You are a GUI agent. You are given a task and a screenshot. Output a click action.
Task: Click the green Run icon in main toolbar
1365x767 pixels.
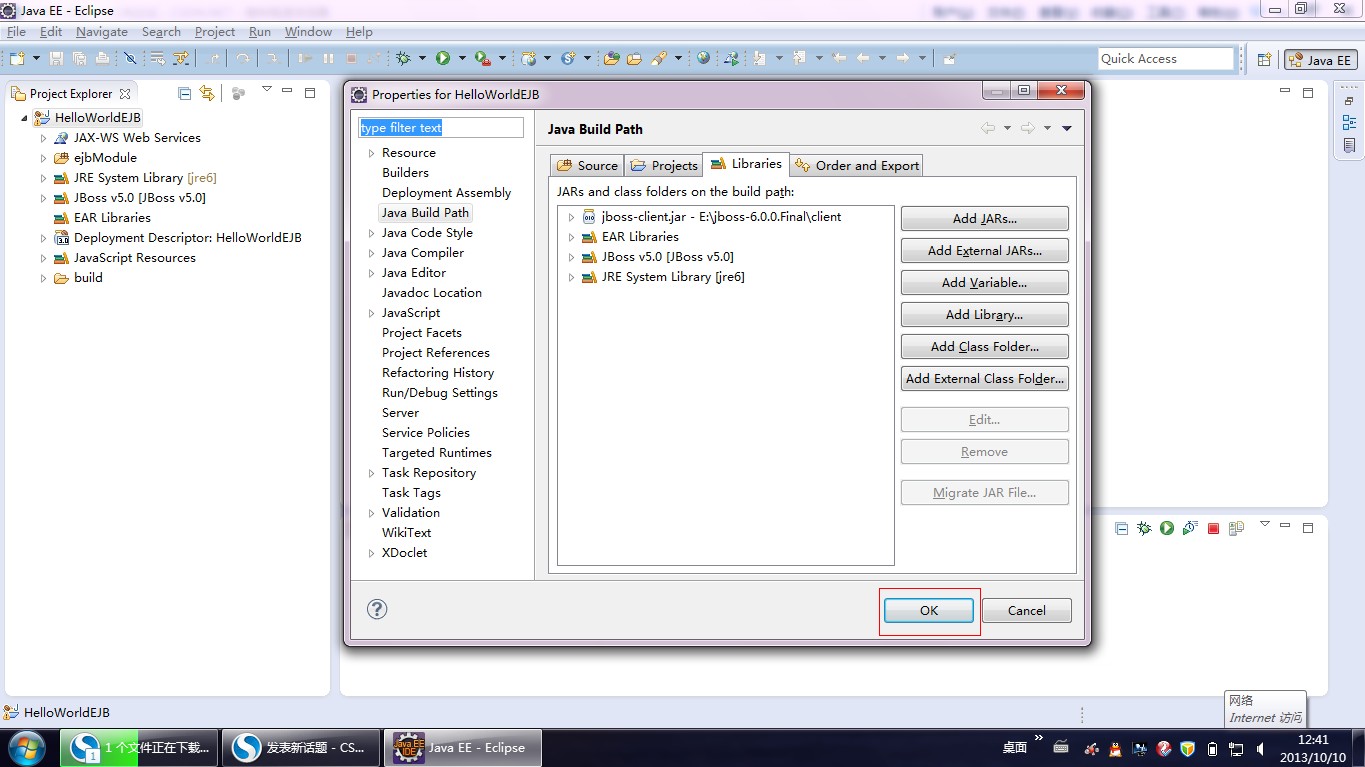point(443,59)
